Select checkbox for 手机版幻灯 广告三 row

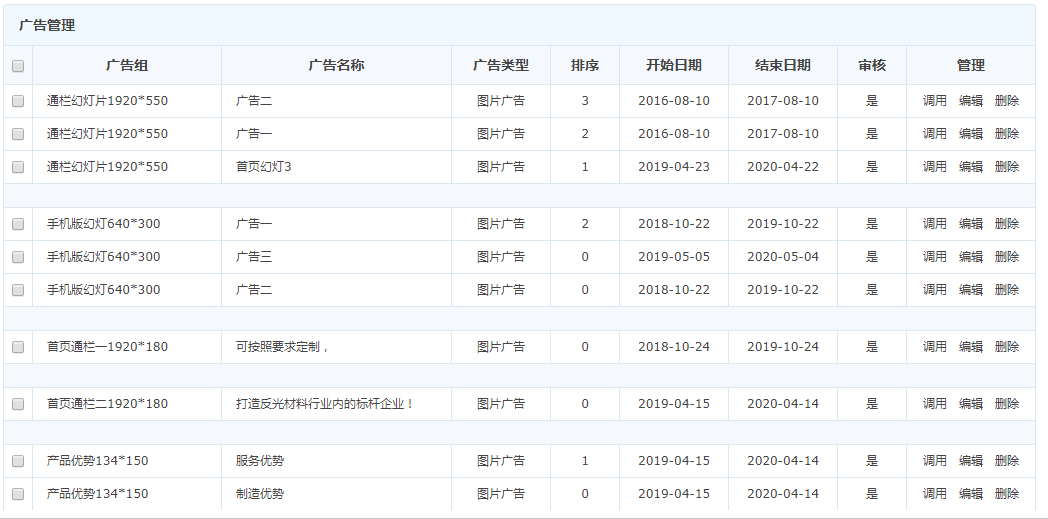[18, 257]
